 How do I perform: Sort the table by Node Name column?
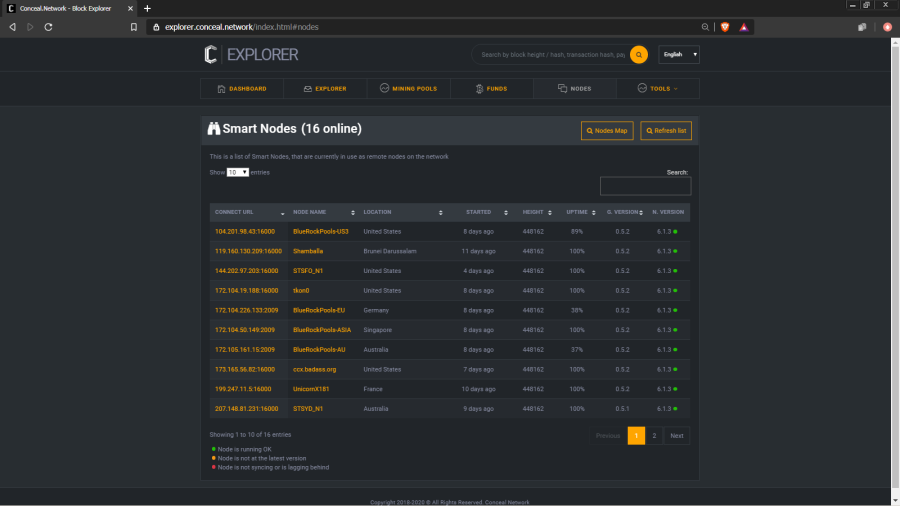pos(322,212)
